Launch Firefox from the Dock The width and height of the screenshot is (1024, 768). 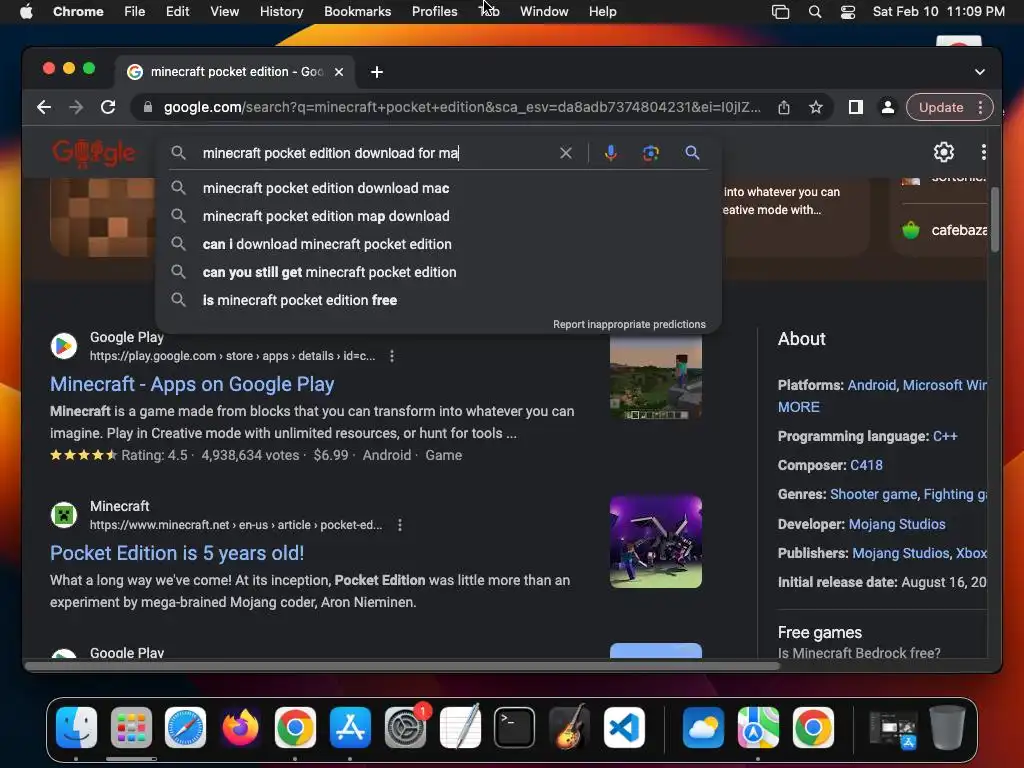pyautogui.click(x=240, y=727)
